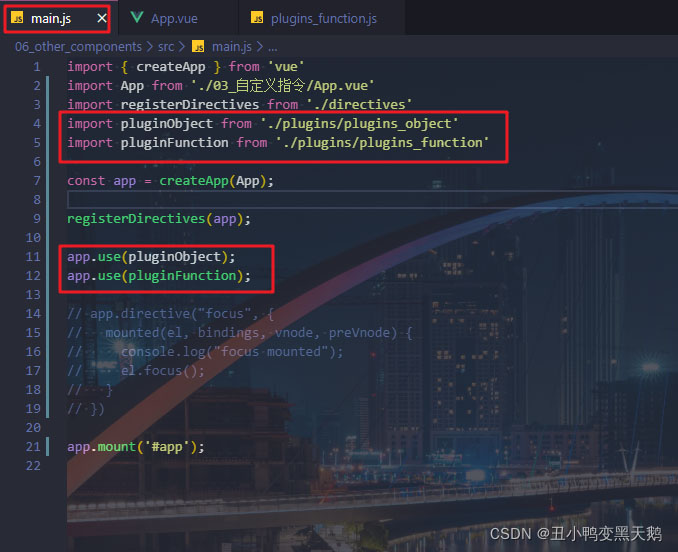Click 'pluginObject' in the line 4 import
This screenshot has height=552, width=678.
[166, 124]
